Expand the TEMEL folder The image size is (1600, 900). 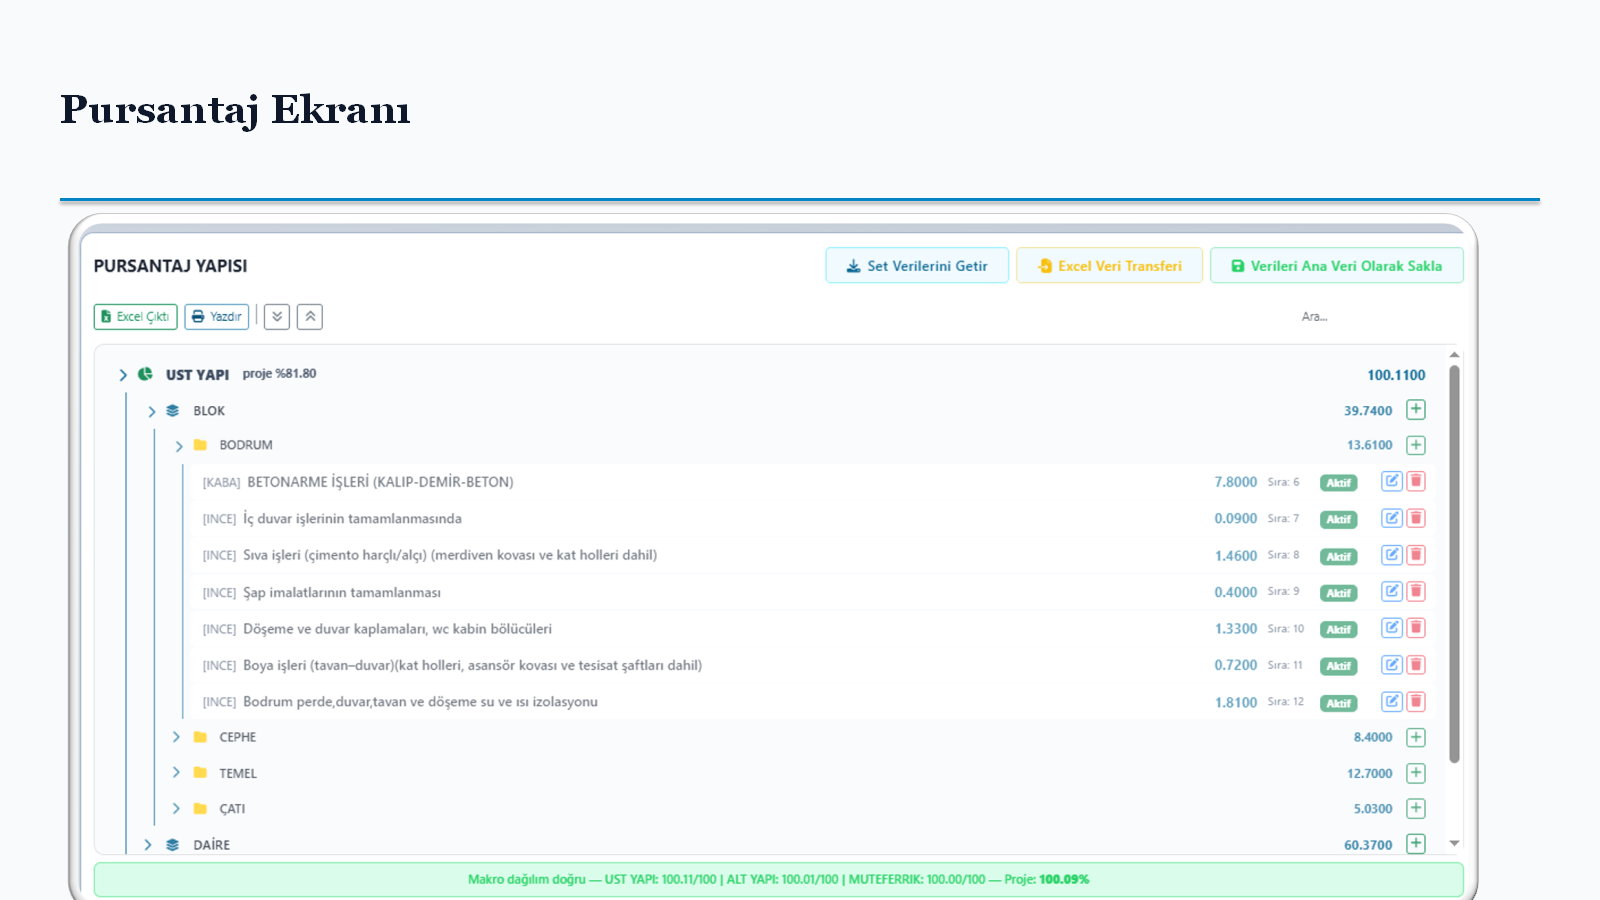coord(176,772)
